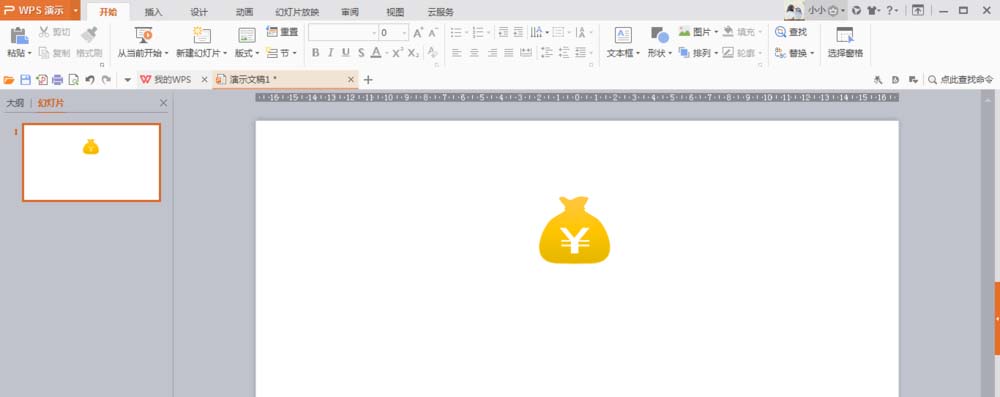Viewport: 1000px width, 397px height.
Task: Open the 版式 layout dropdown
Action: (x=247, y=43)
